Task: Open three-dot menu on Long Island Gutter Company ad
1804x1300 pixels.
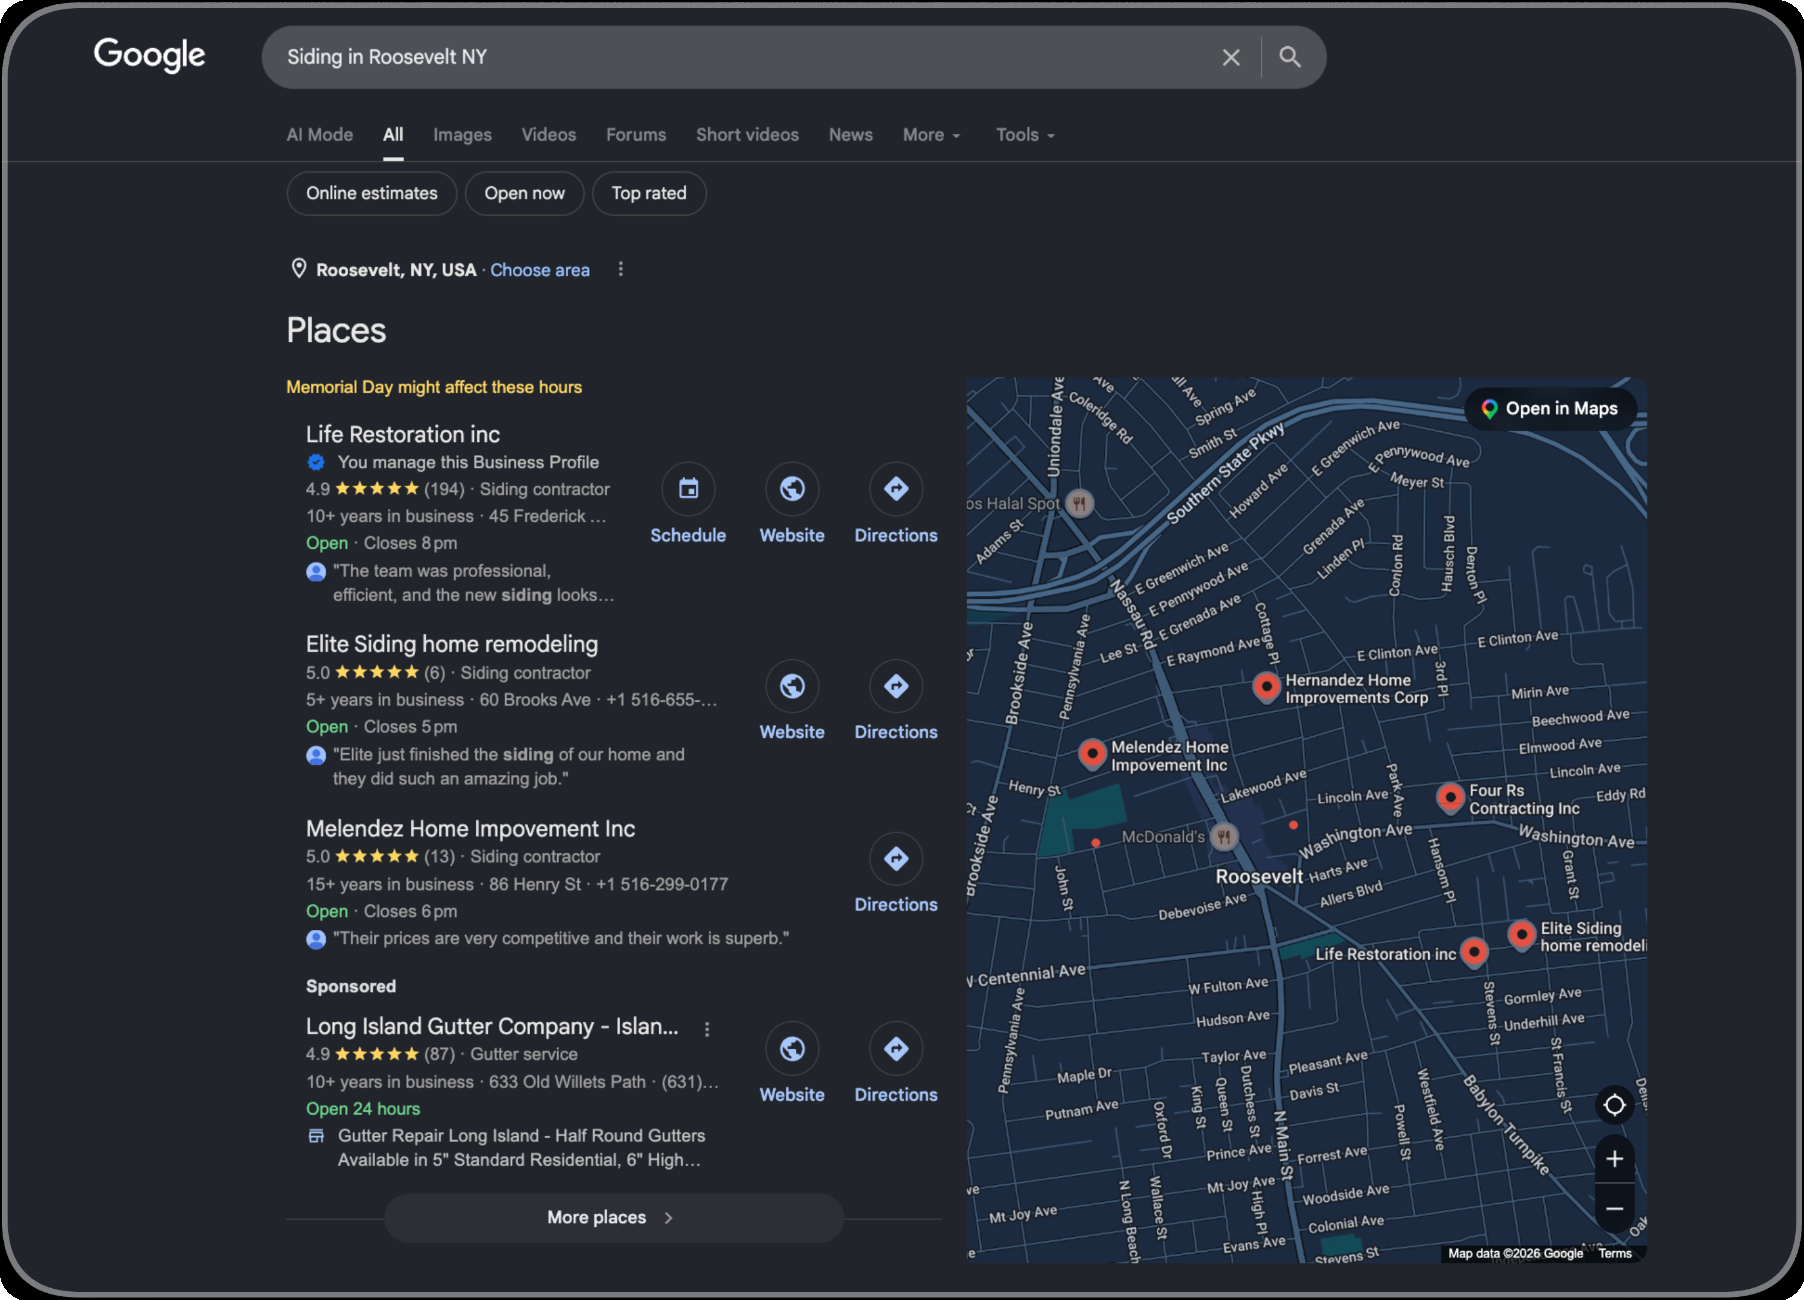Action: tap(707, 1029)
